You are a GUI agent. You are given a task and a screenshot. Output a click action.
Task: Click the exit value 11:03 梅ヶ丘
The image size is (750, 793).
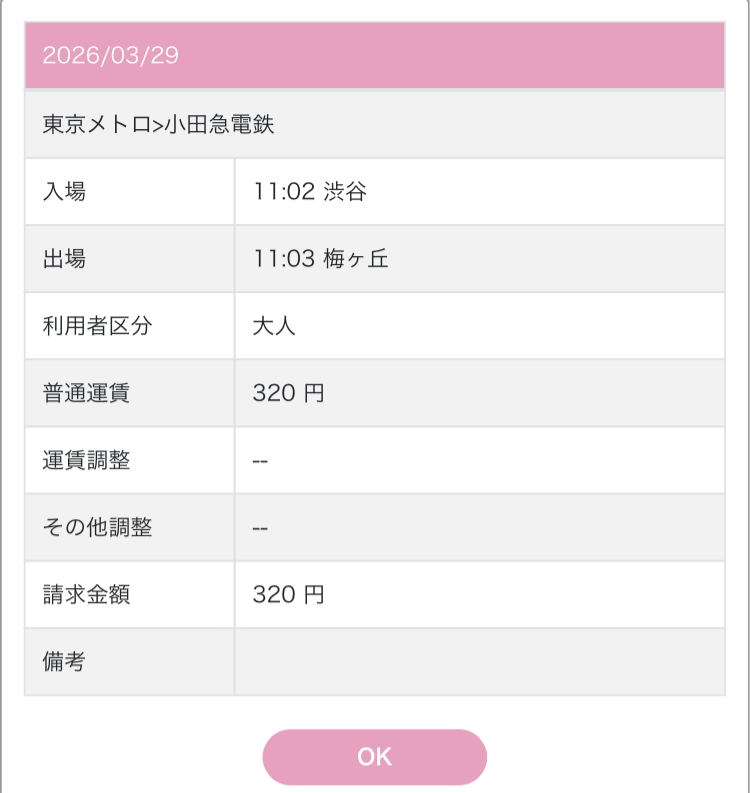[x=320, y=258]
